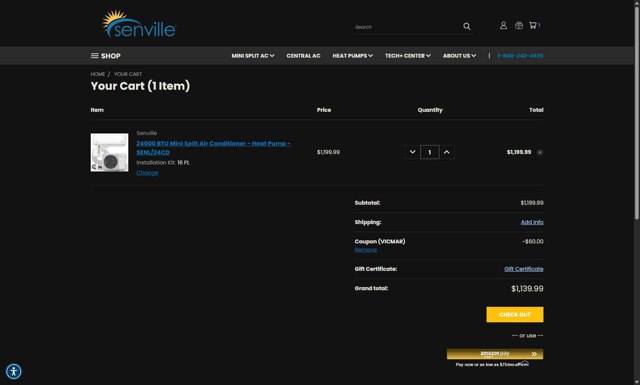Click the CHECK OUT button

click(515, 314)
